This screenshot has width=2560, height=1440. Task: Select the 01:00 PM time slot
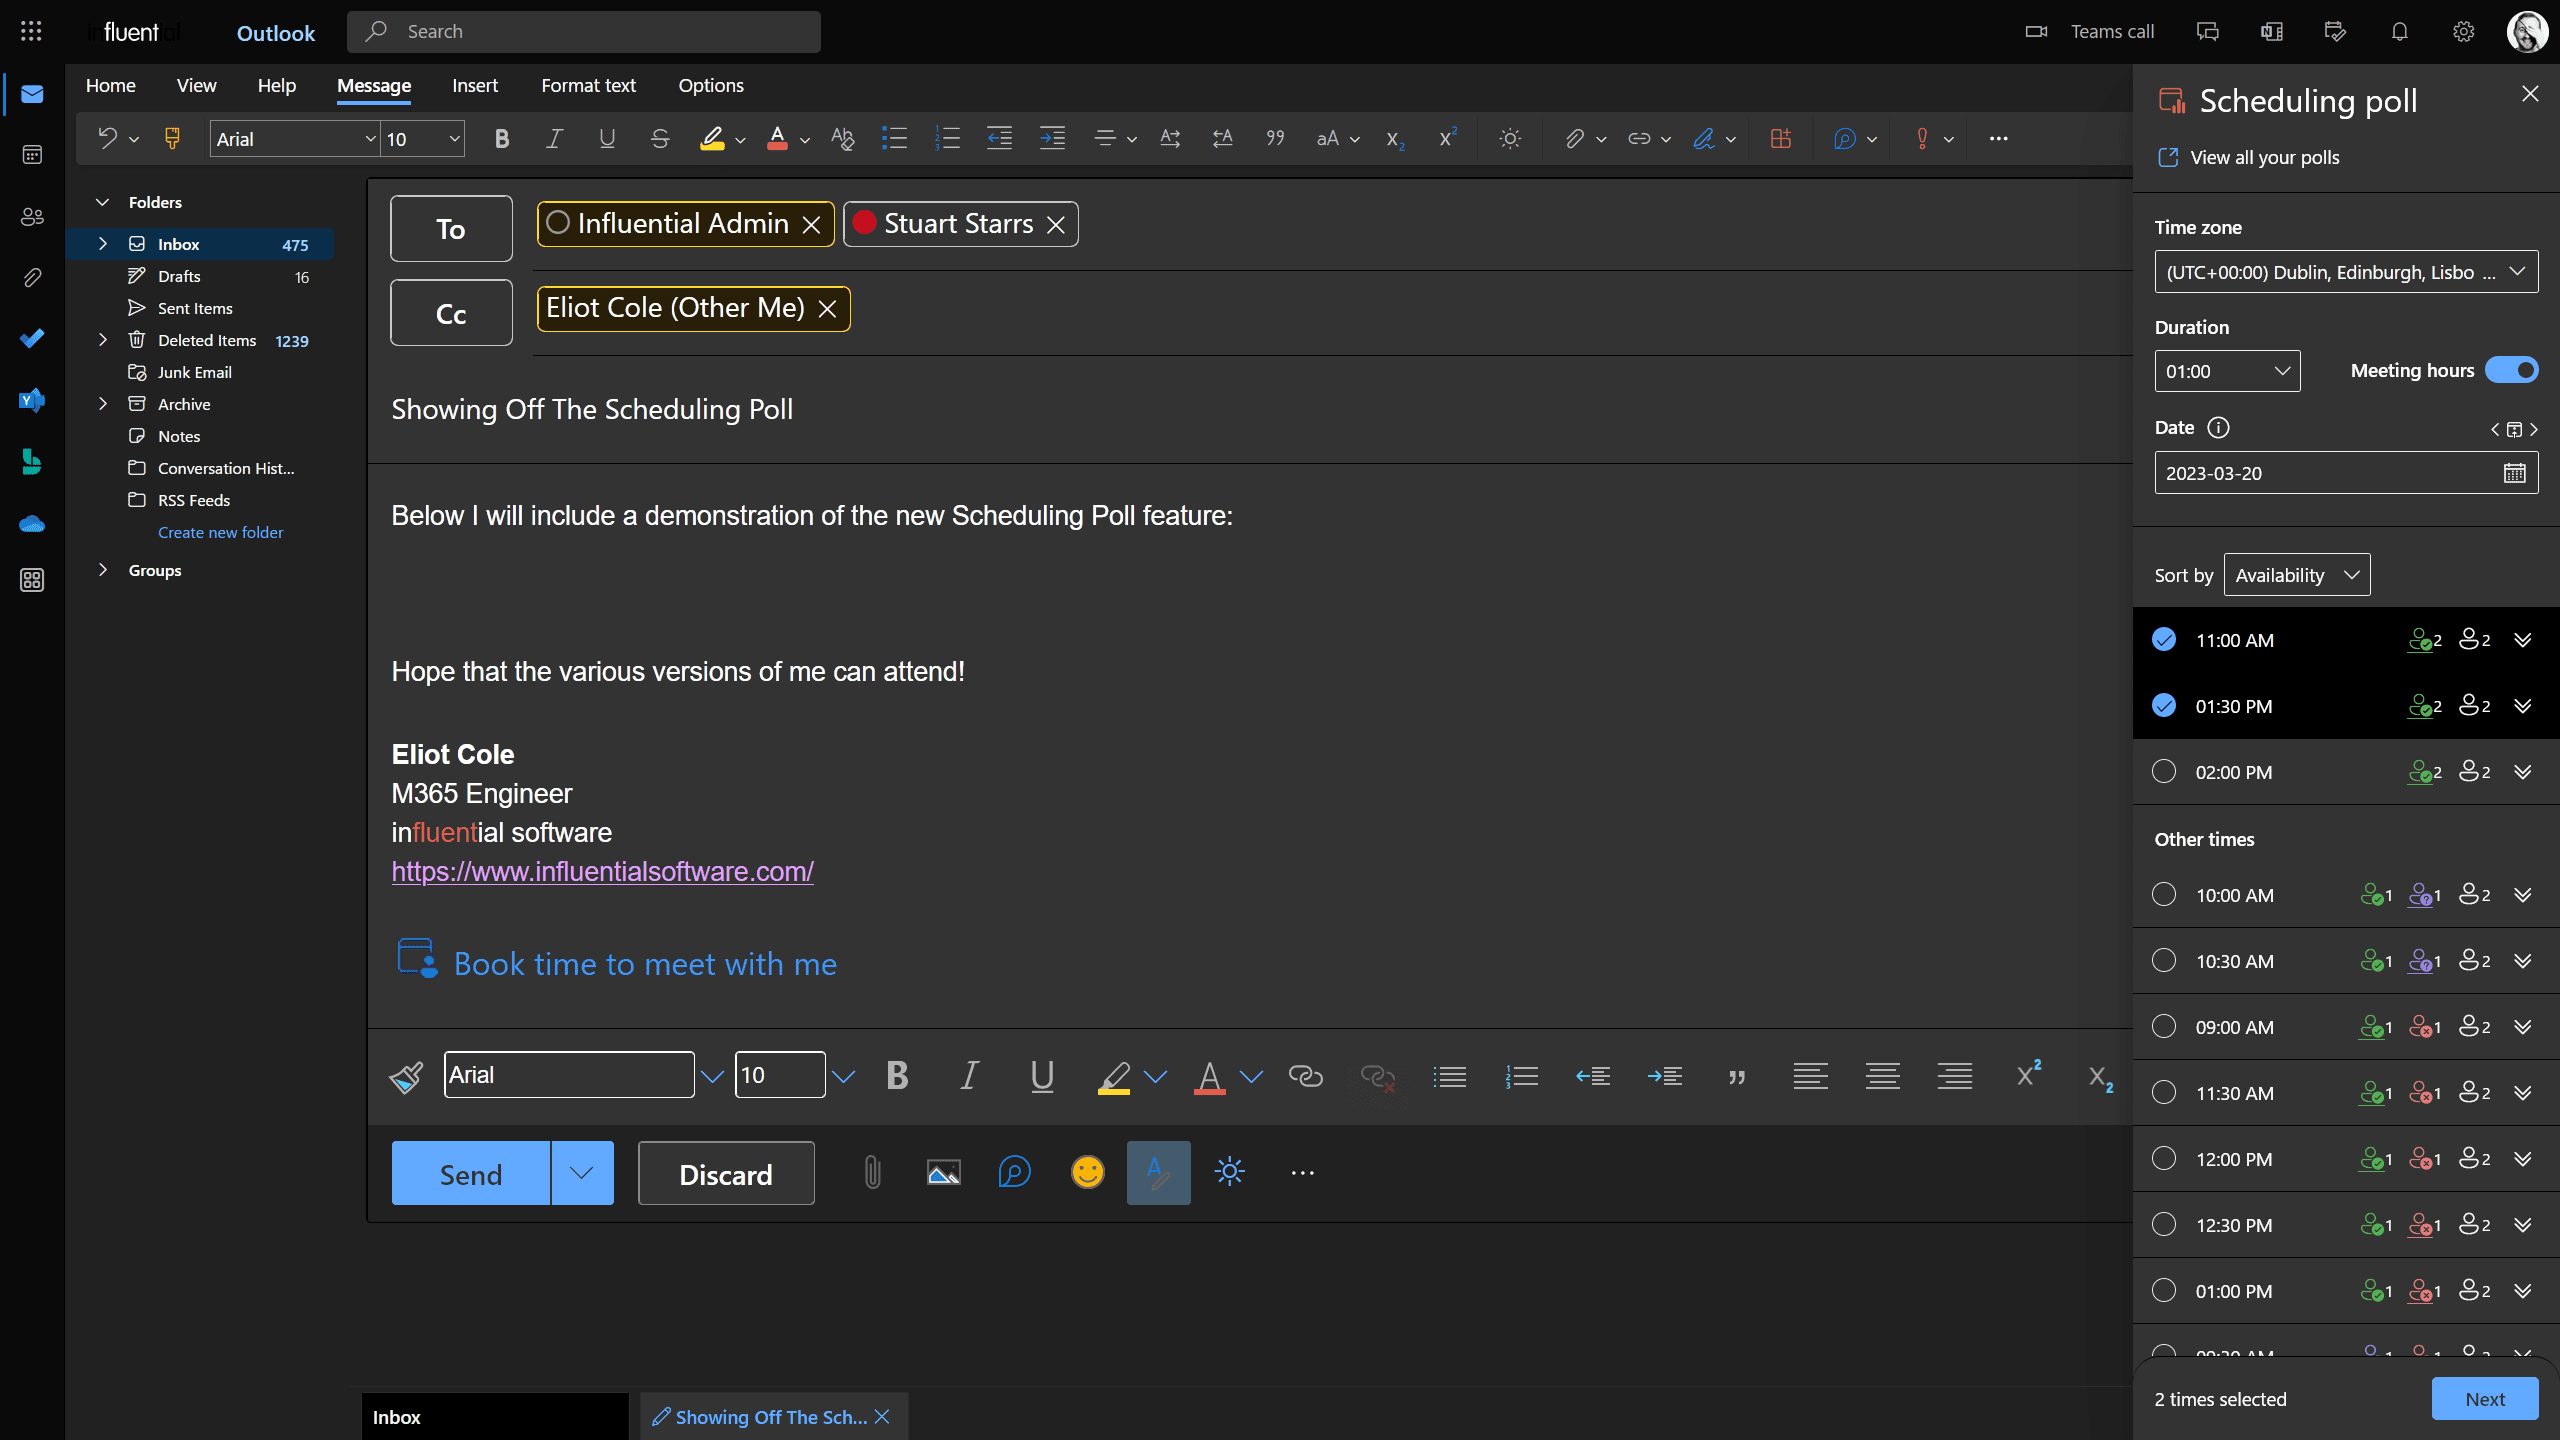point(2163,1291)
